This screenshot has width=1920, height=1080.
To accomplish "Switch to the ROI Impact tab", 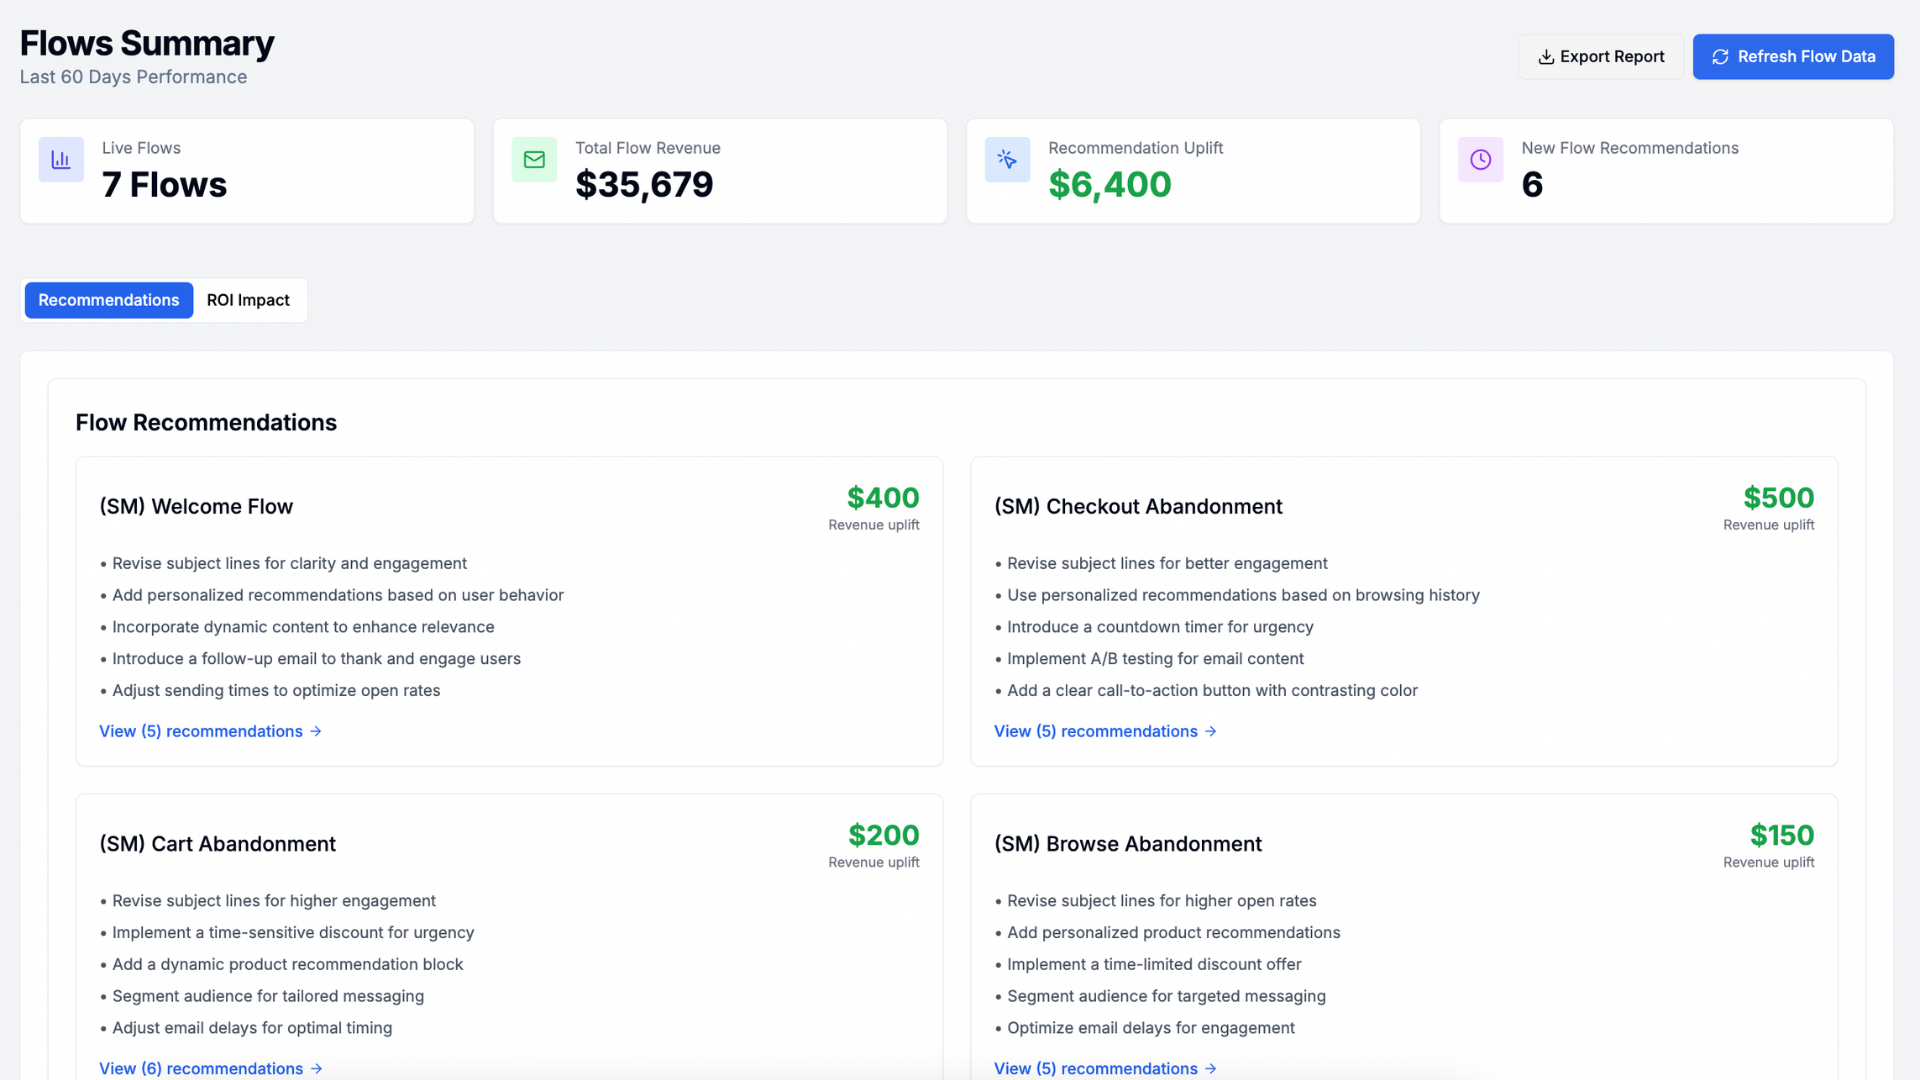I will [248, 300].
